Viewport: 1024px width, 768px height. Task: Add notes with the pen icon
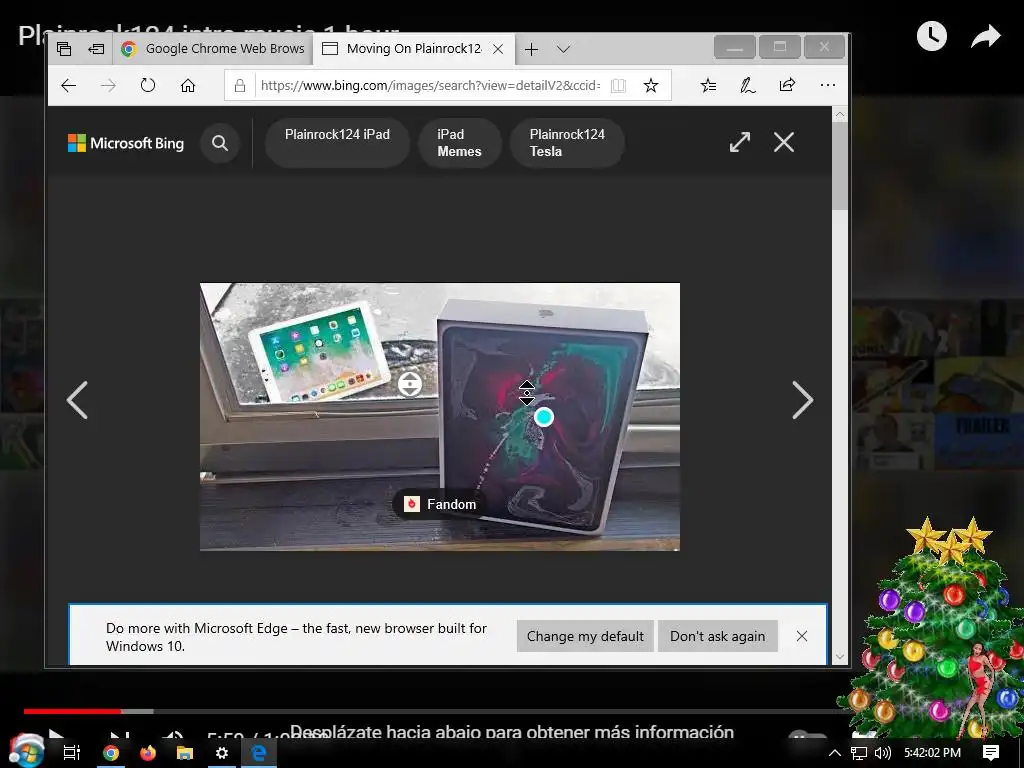coord(748,86)
